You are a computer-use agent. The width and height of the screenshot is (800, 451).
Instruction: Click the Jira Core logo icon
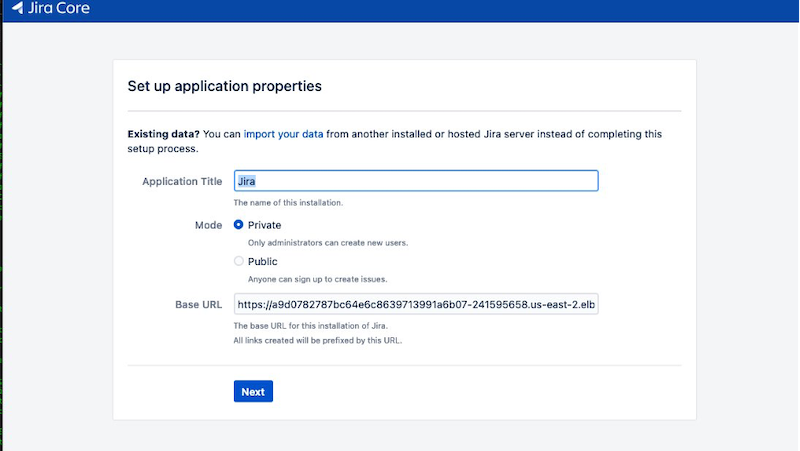click(17, 7)
